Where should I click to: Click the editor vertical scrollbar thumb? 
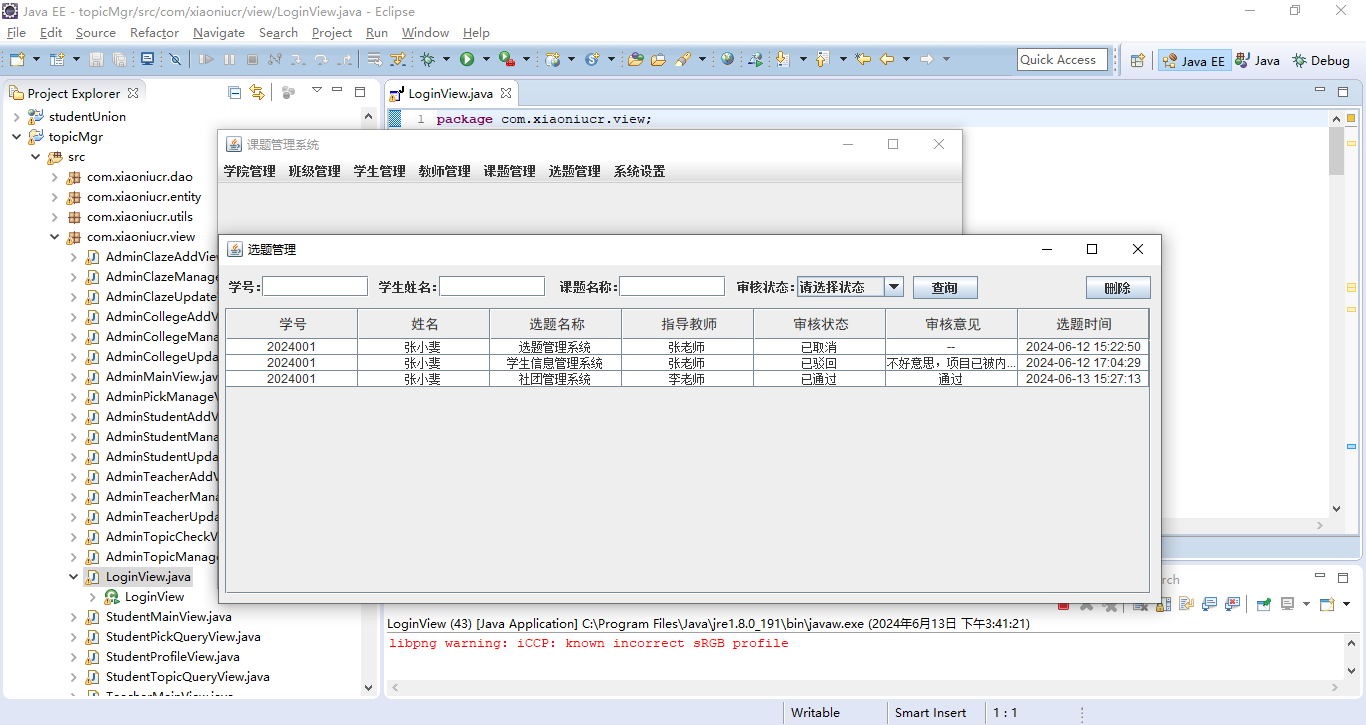(x=1337, y=151)
